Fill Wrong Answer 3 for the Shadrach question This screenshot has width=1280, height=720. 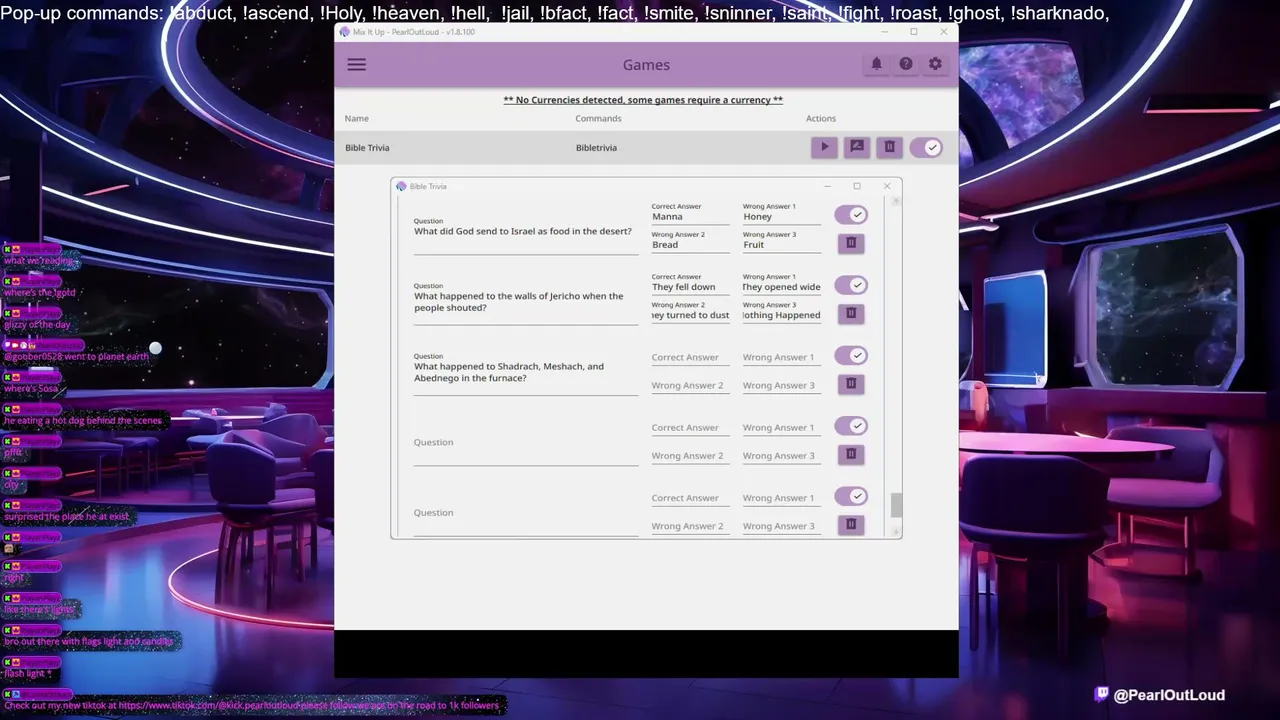(x=781, y=385)
